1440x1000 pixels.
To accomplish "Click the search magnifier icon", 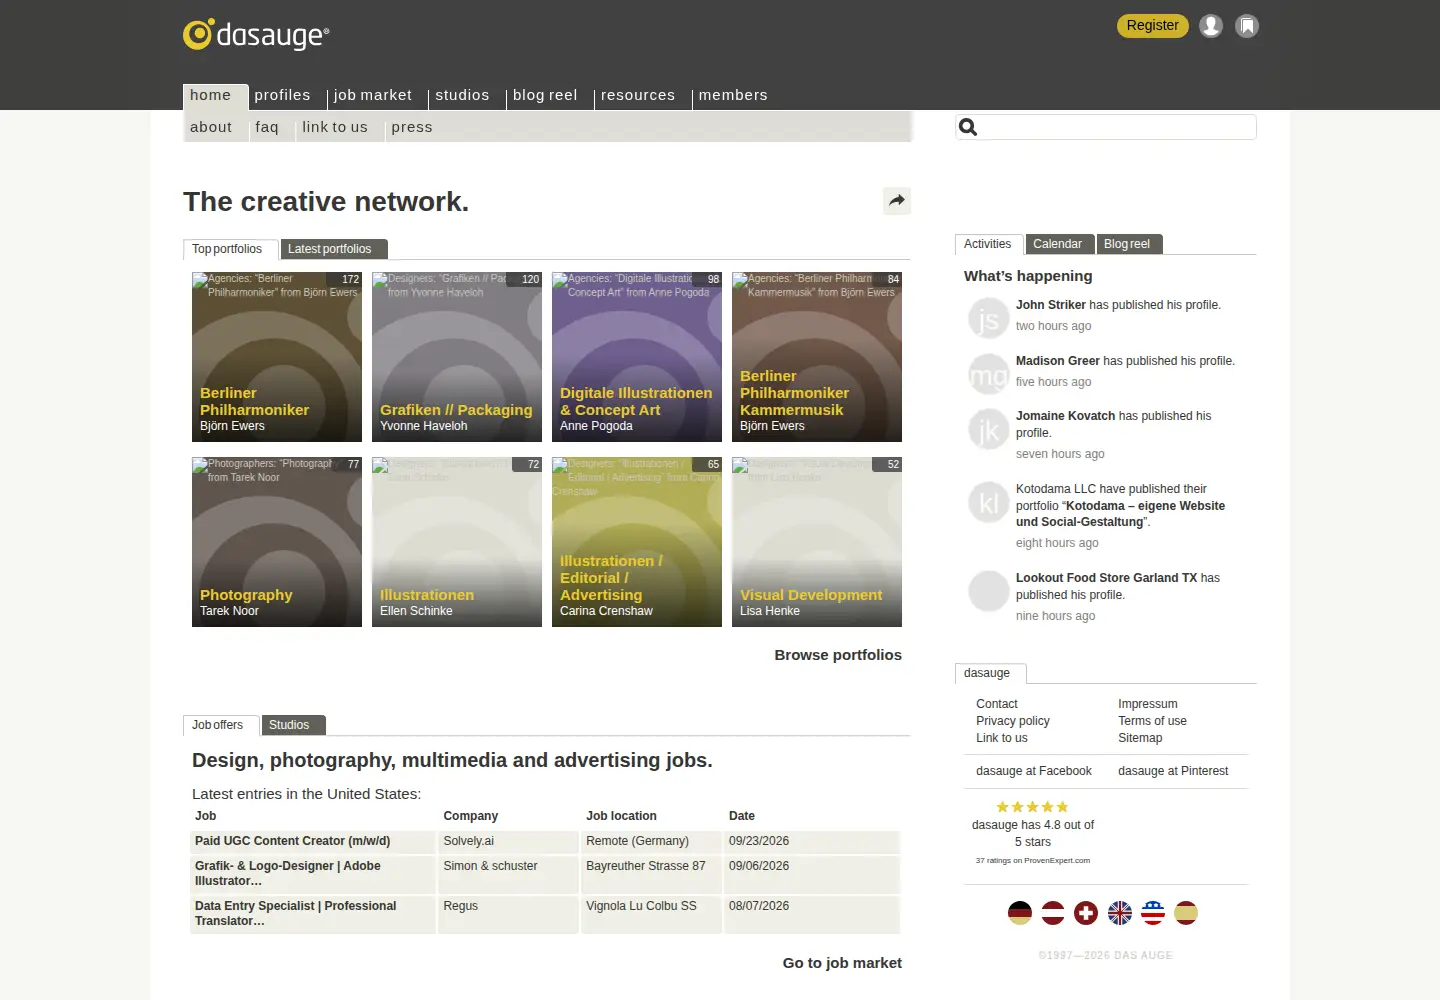I will [968, 127].
